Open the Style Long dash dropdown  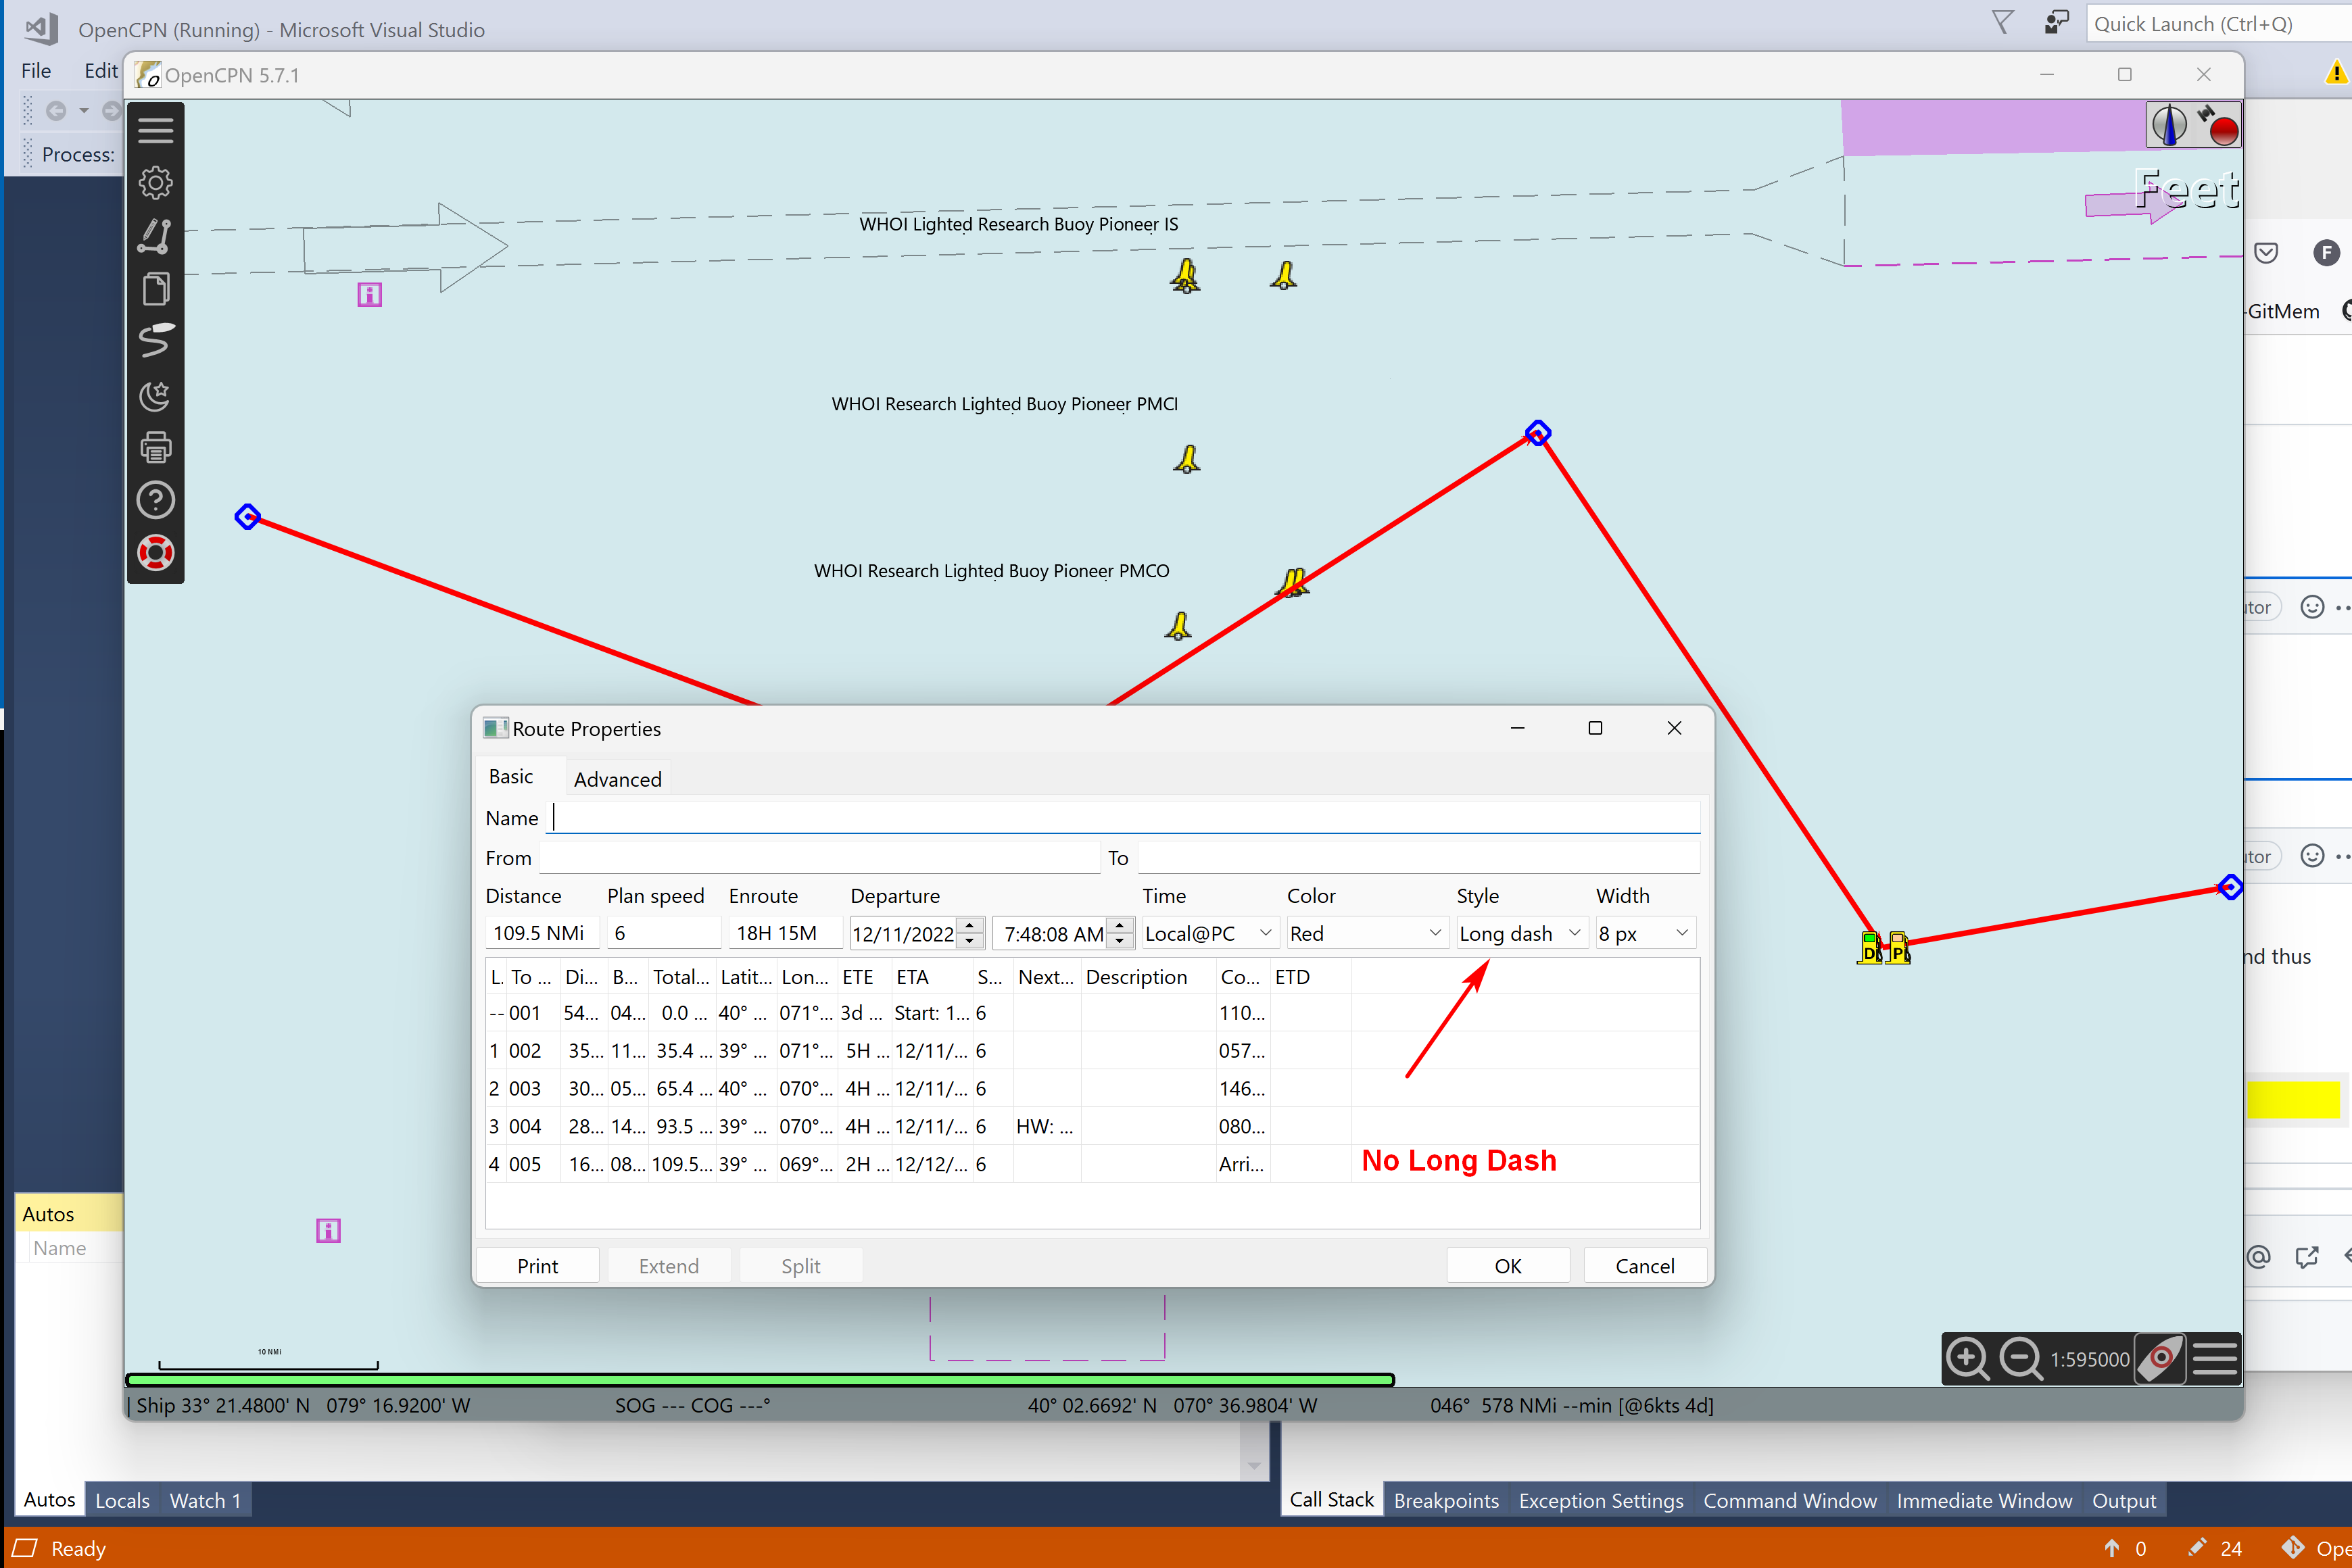coord(1521,933)
